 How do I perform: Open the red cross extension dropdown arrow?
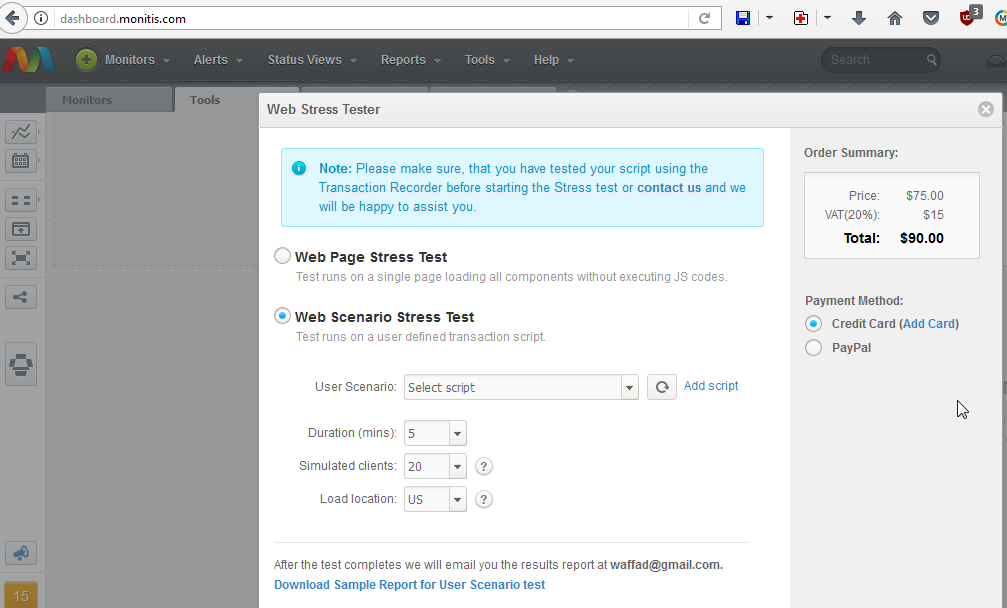(827, 18)
